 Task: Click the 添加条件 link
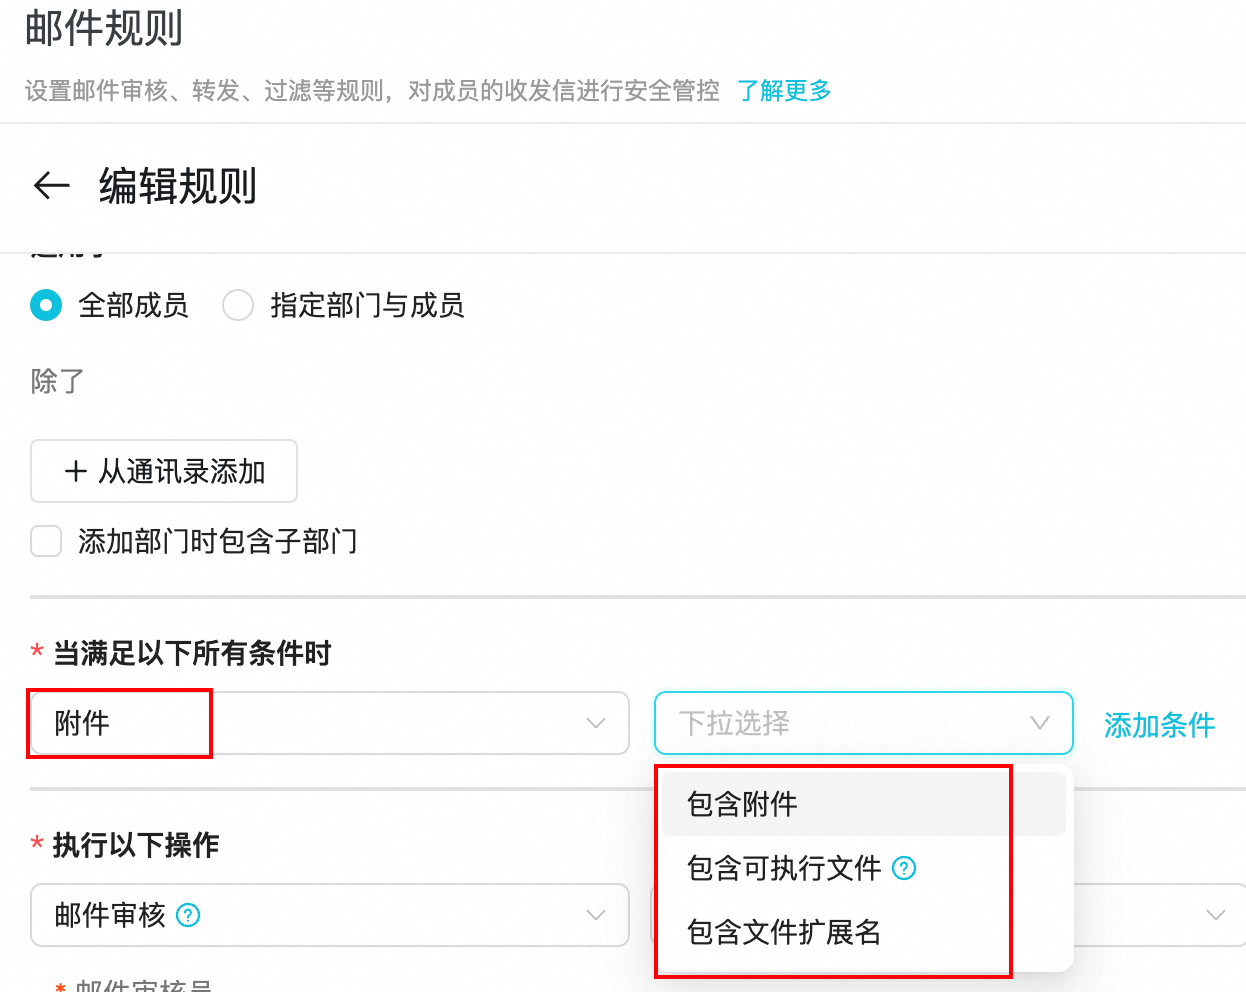(x=1159, y=725)
